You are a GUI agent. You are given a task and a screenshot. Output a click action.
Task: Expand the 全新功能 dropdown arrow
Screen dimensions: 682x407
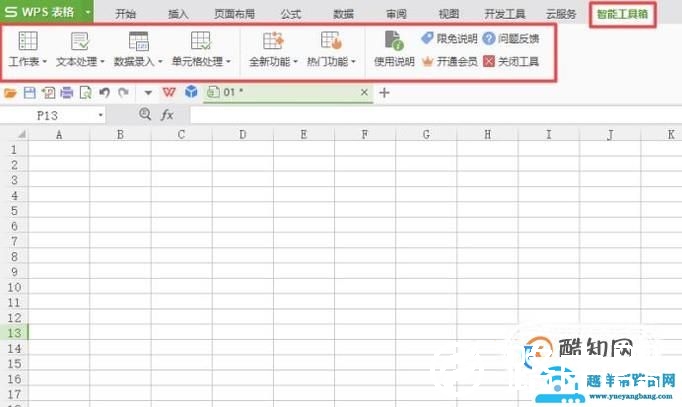295,62
